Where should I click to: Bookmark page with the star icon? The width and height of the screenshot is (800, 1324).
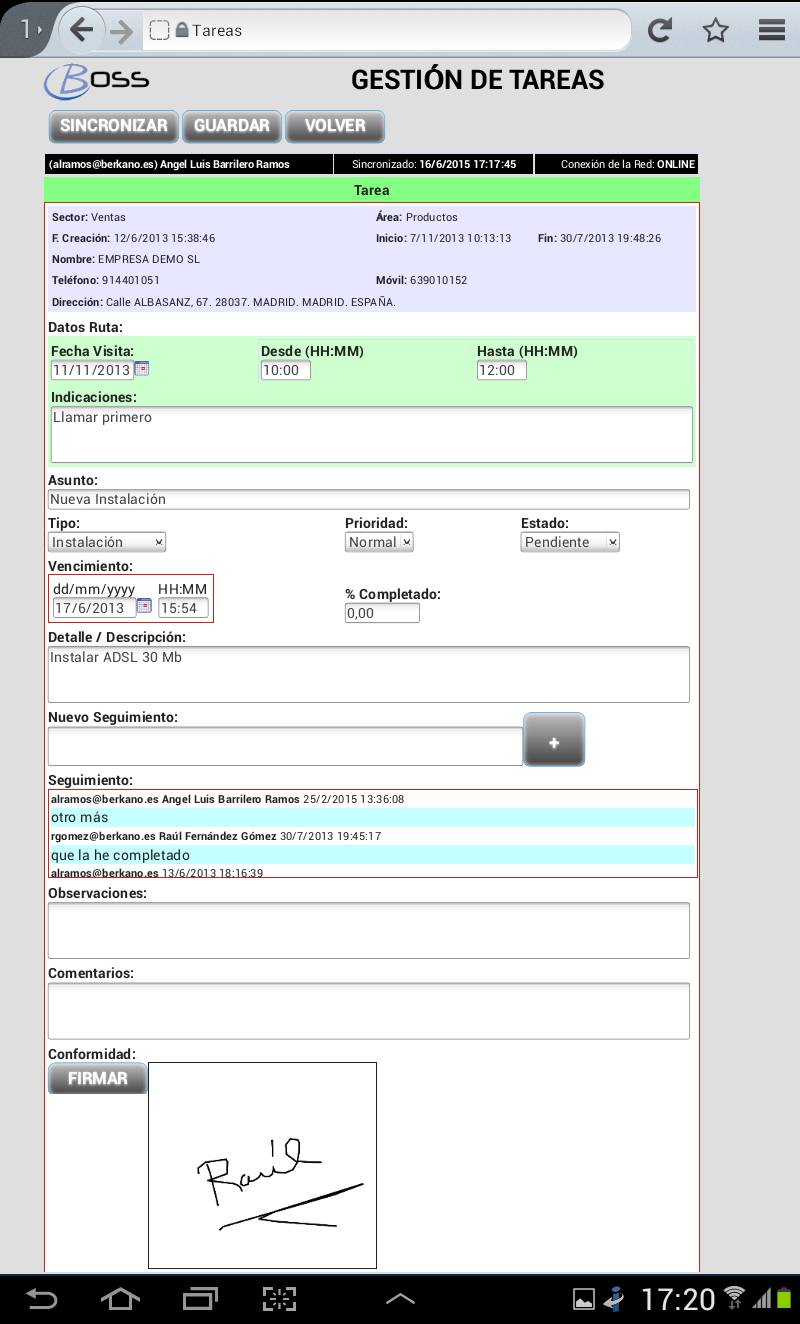(x=715, y=31)
